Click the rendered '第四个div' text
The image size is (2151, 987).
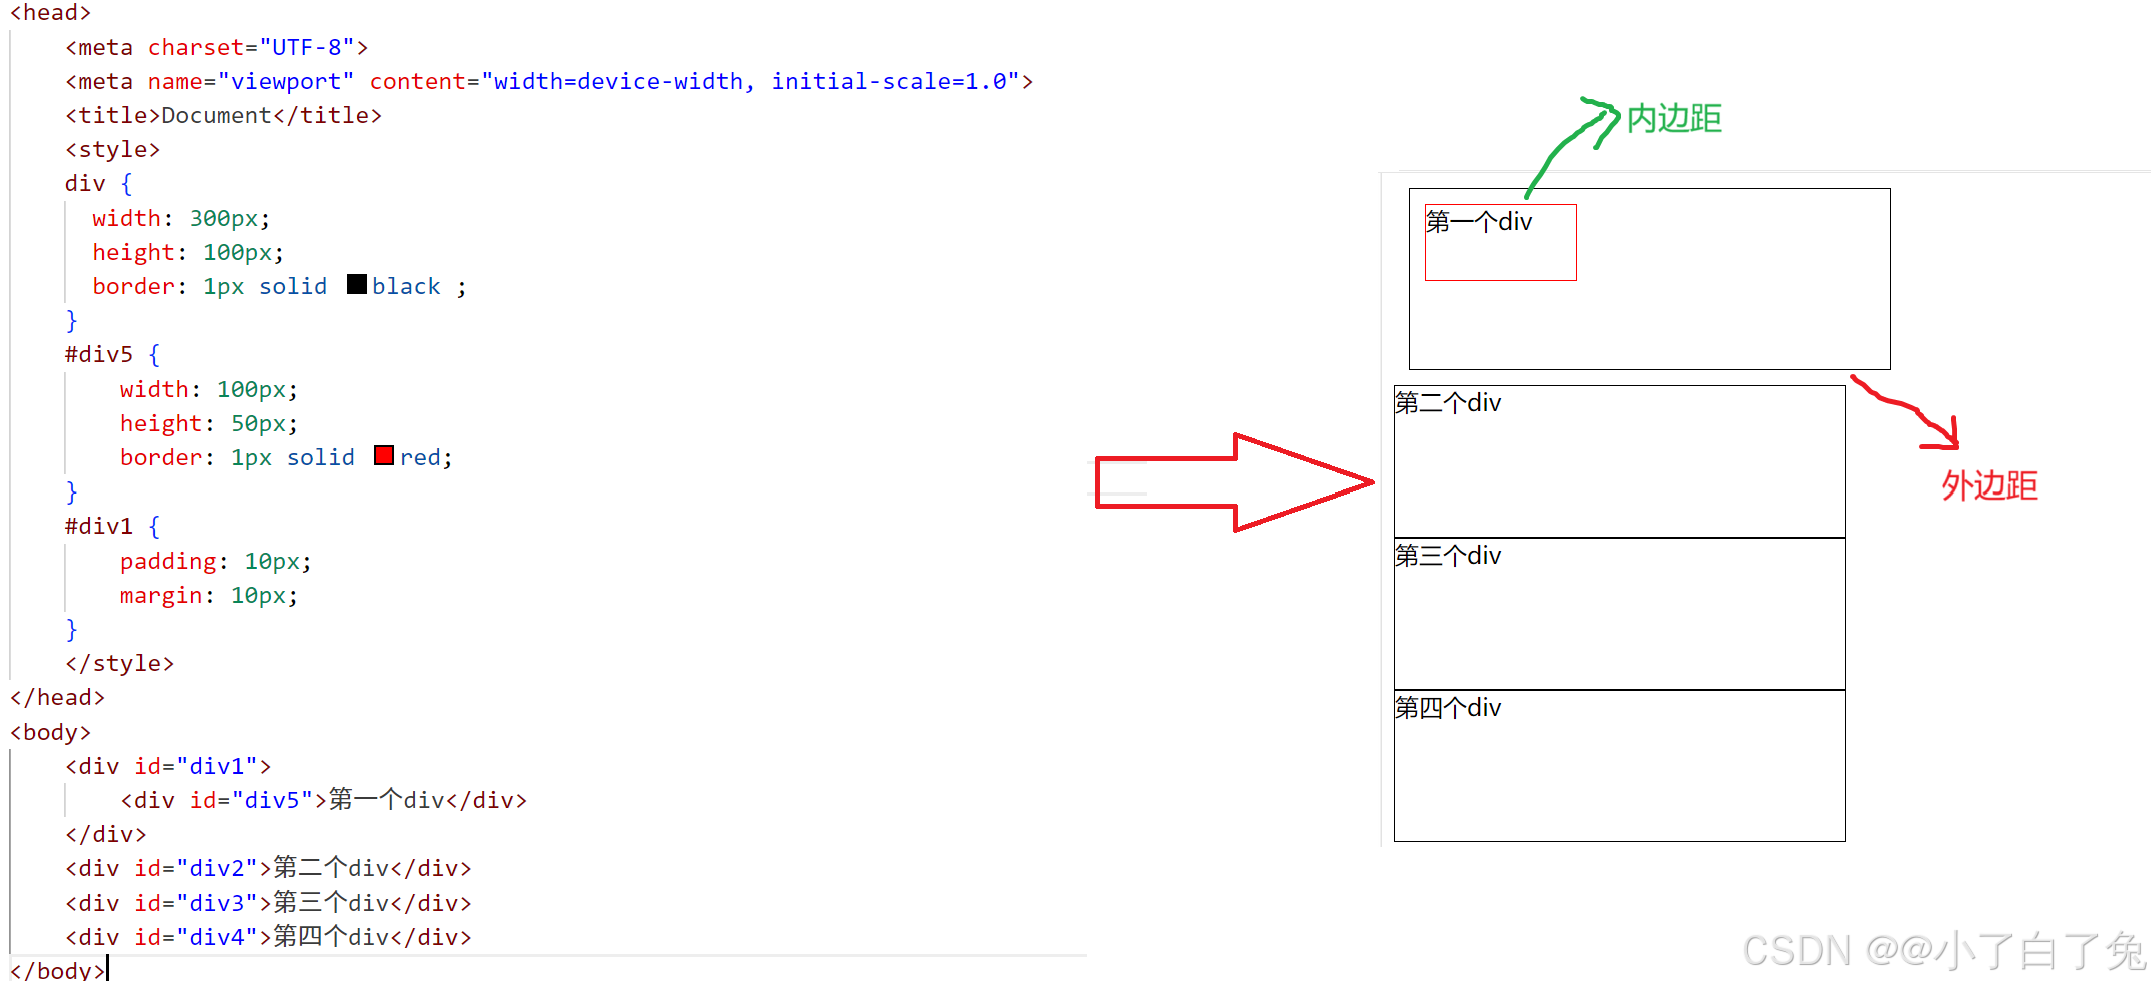(1448, 708)
